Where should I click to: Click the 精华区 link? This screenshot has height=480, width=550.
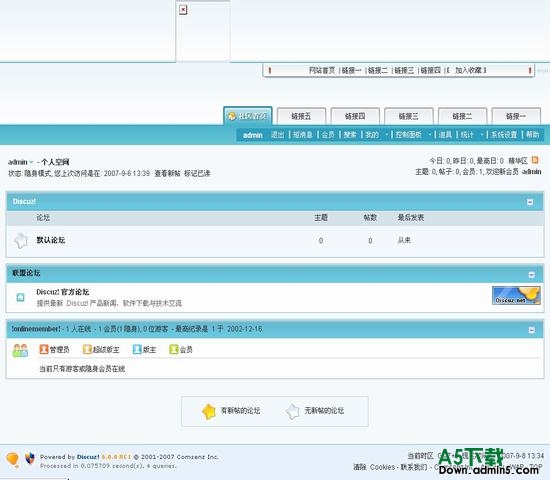(x=518, y=161)
